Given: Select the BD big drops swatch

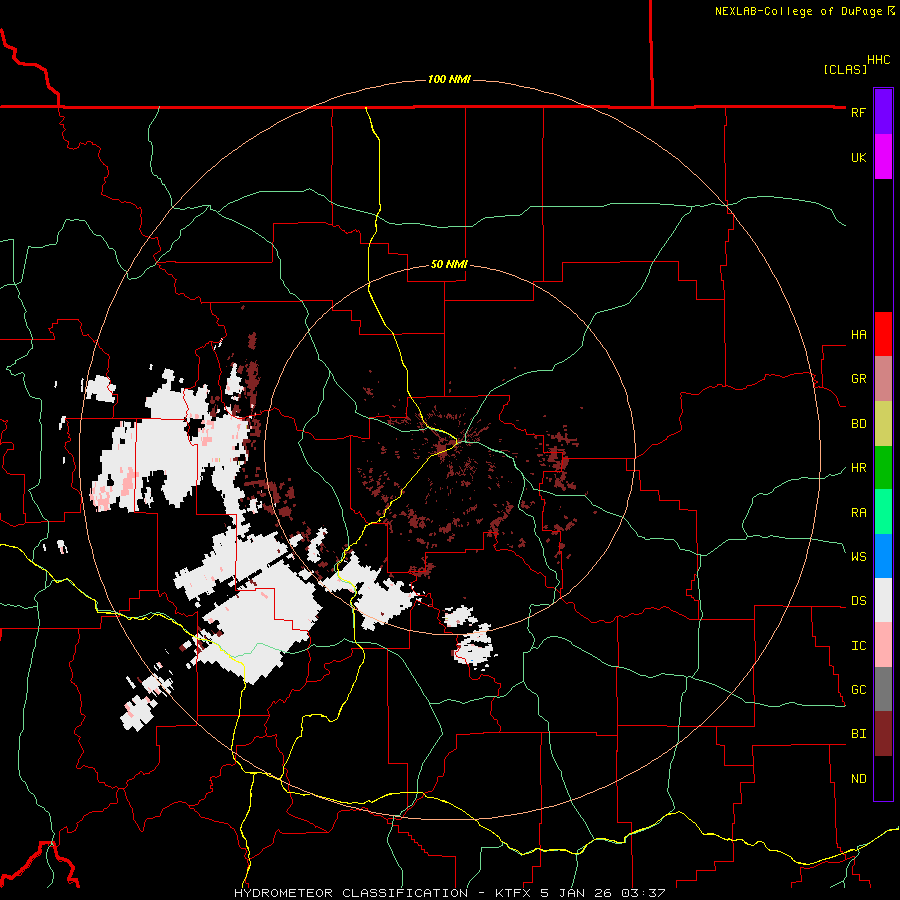Looking at the screenshot, I should coord(883,424).
